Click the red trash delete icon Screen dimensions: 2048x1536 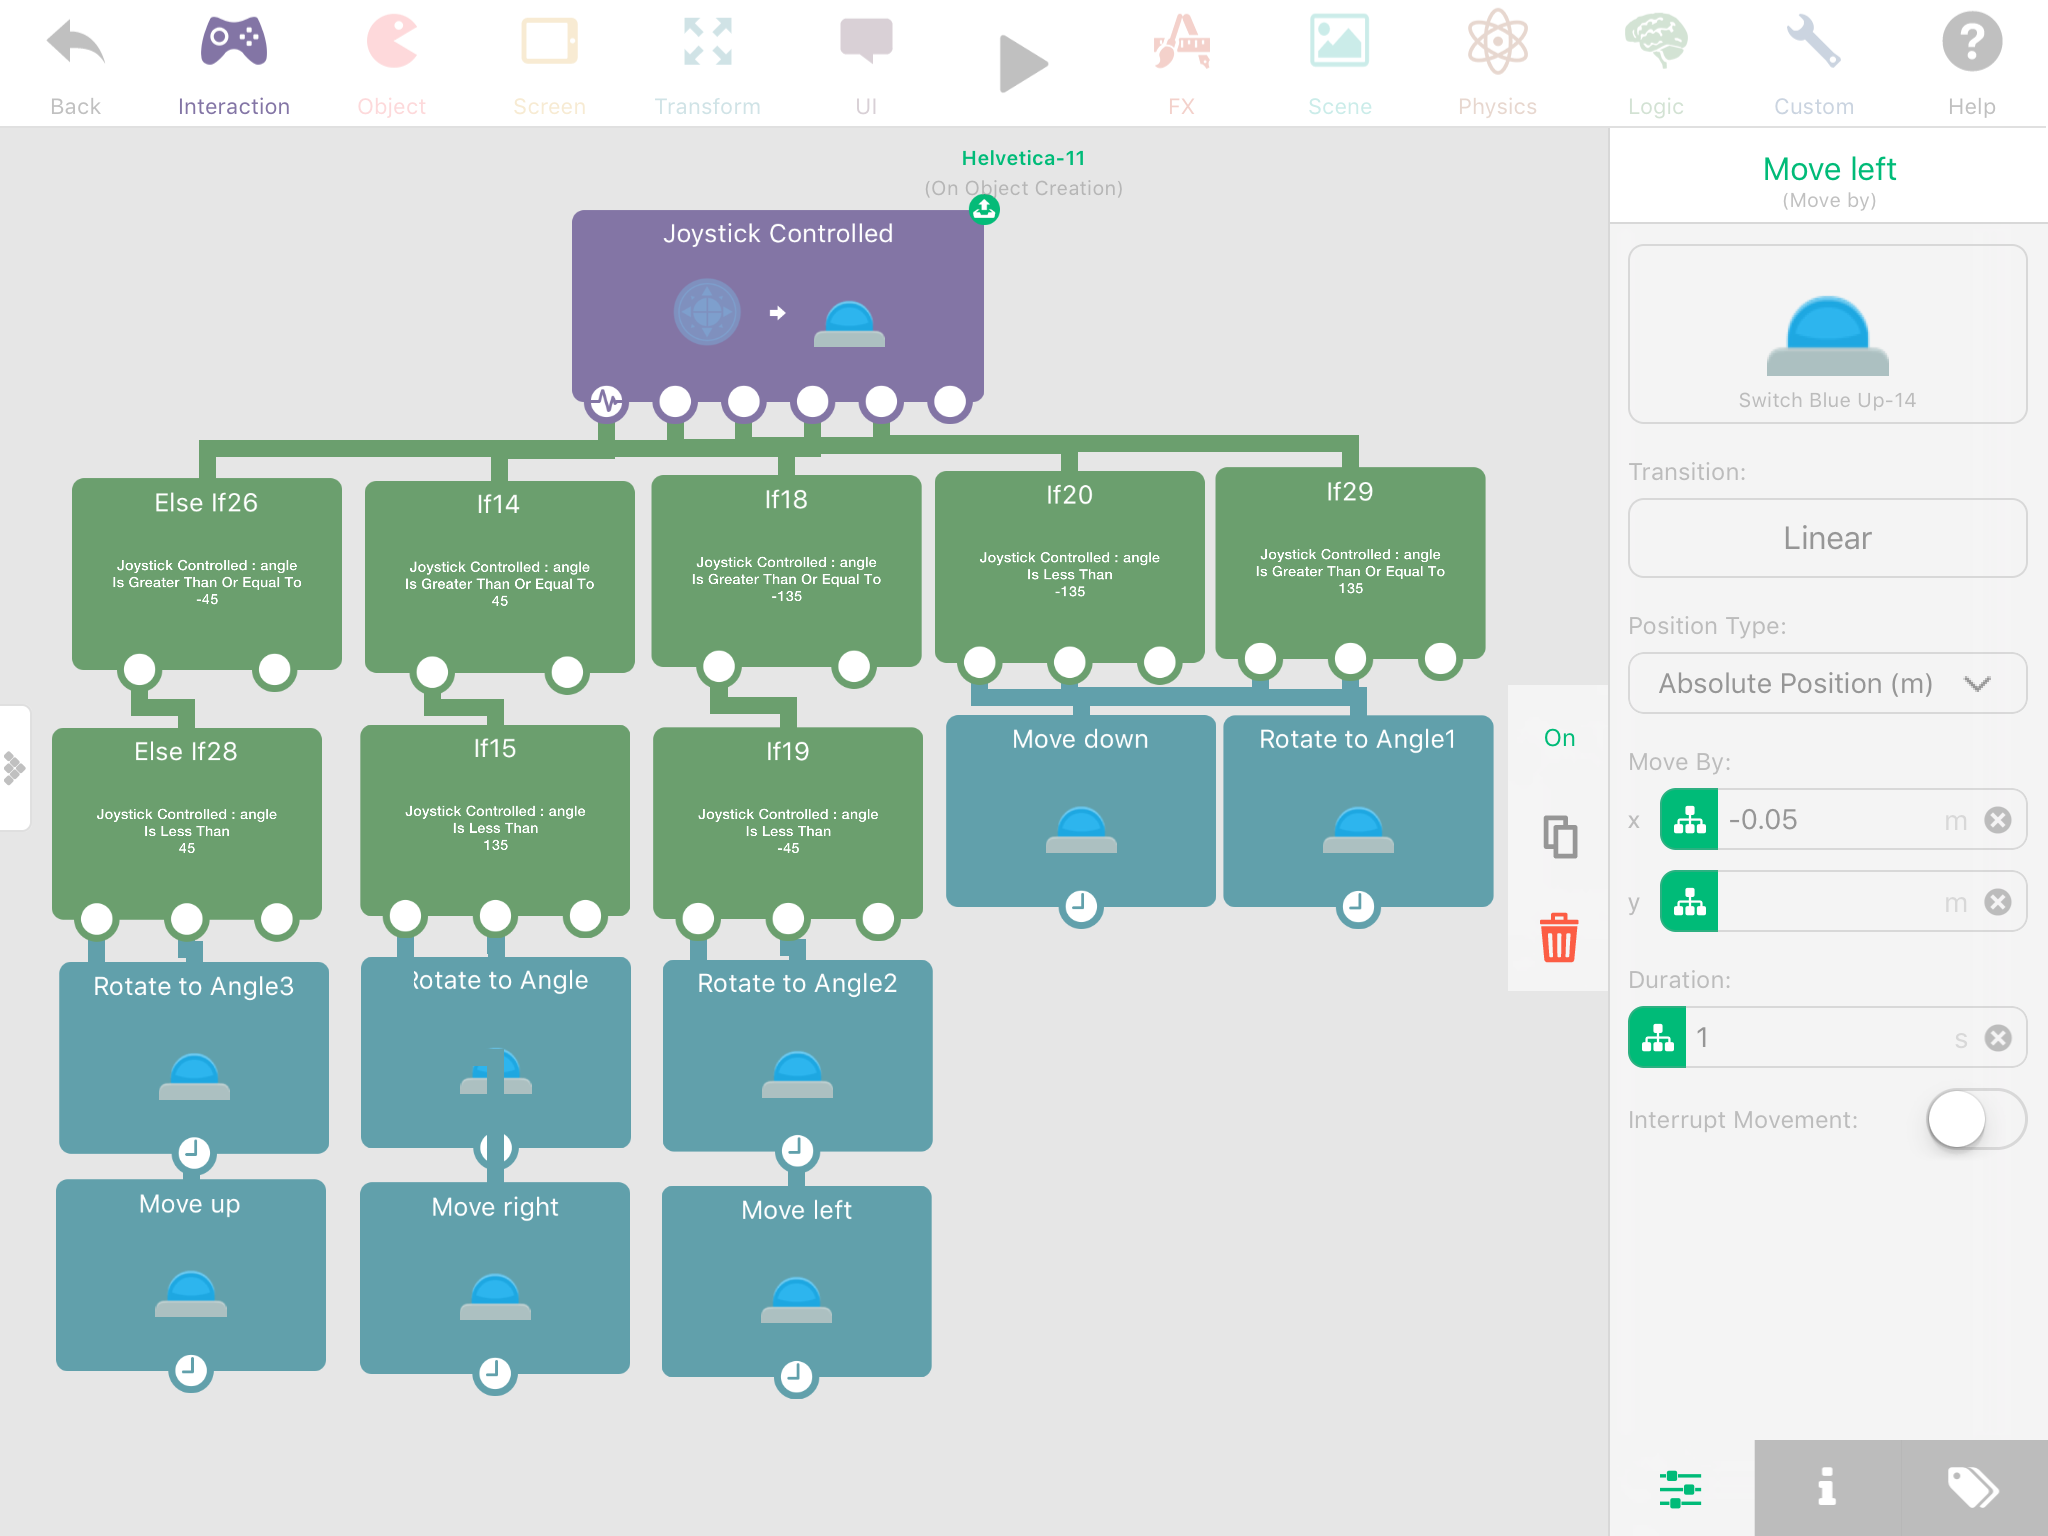1558,938
